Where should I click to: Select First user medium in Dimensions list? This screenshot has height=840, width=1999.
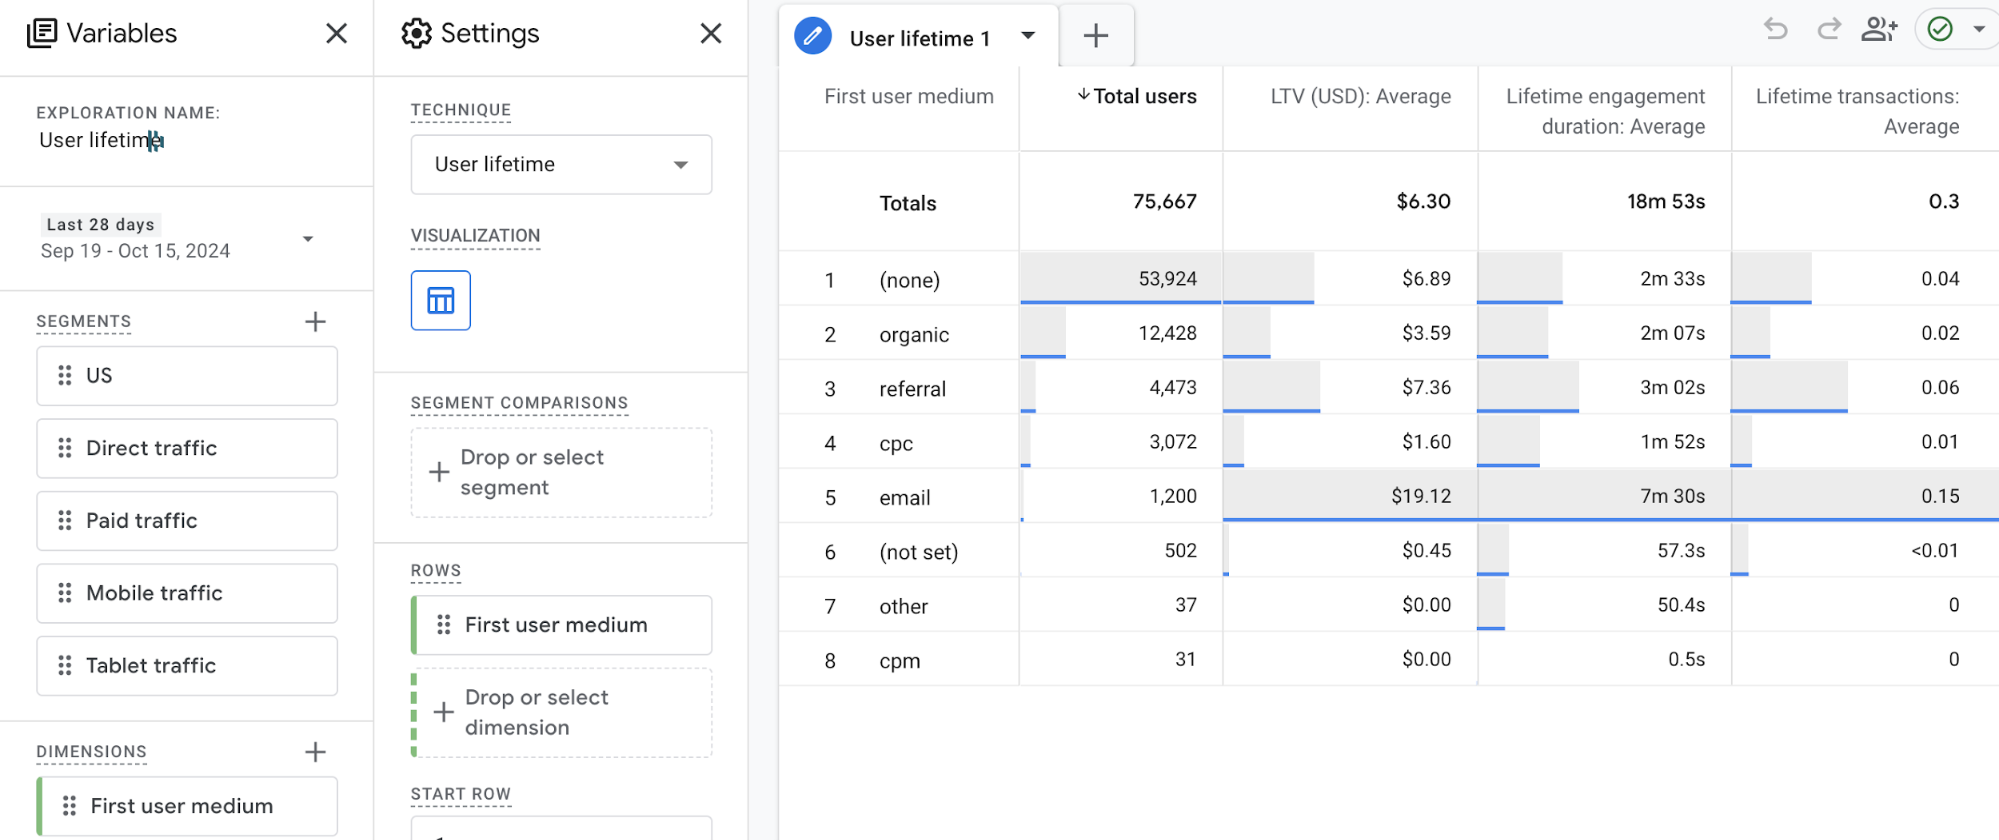click(187, 806)
